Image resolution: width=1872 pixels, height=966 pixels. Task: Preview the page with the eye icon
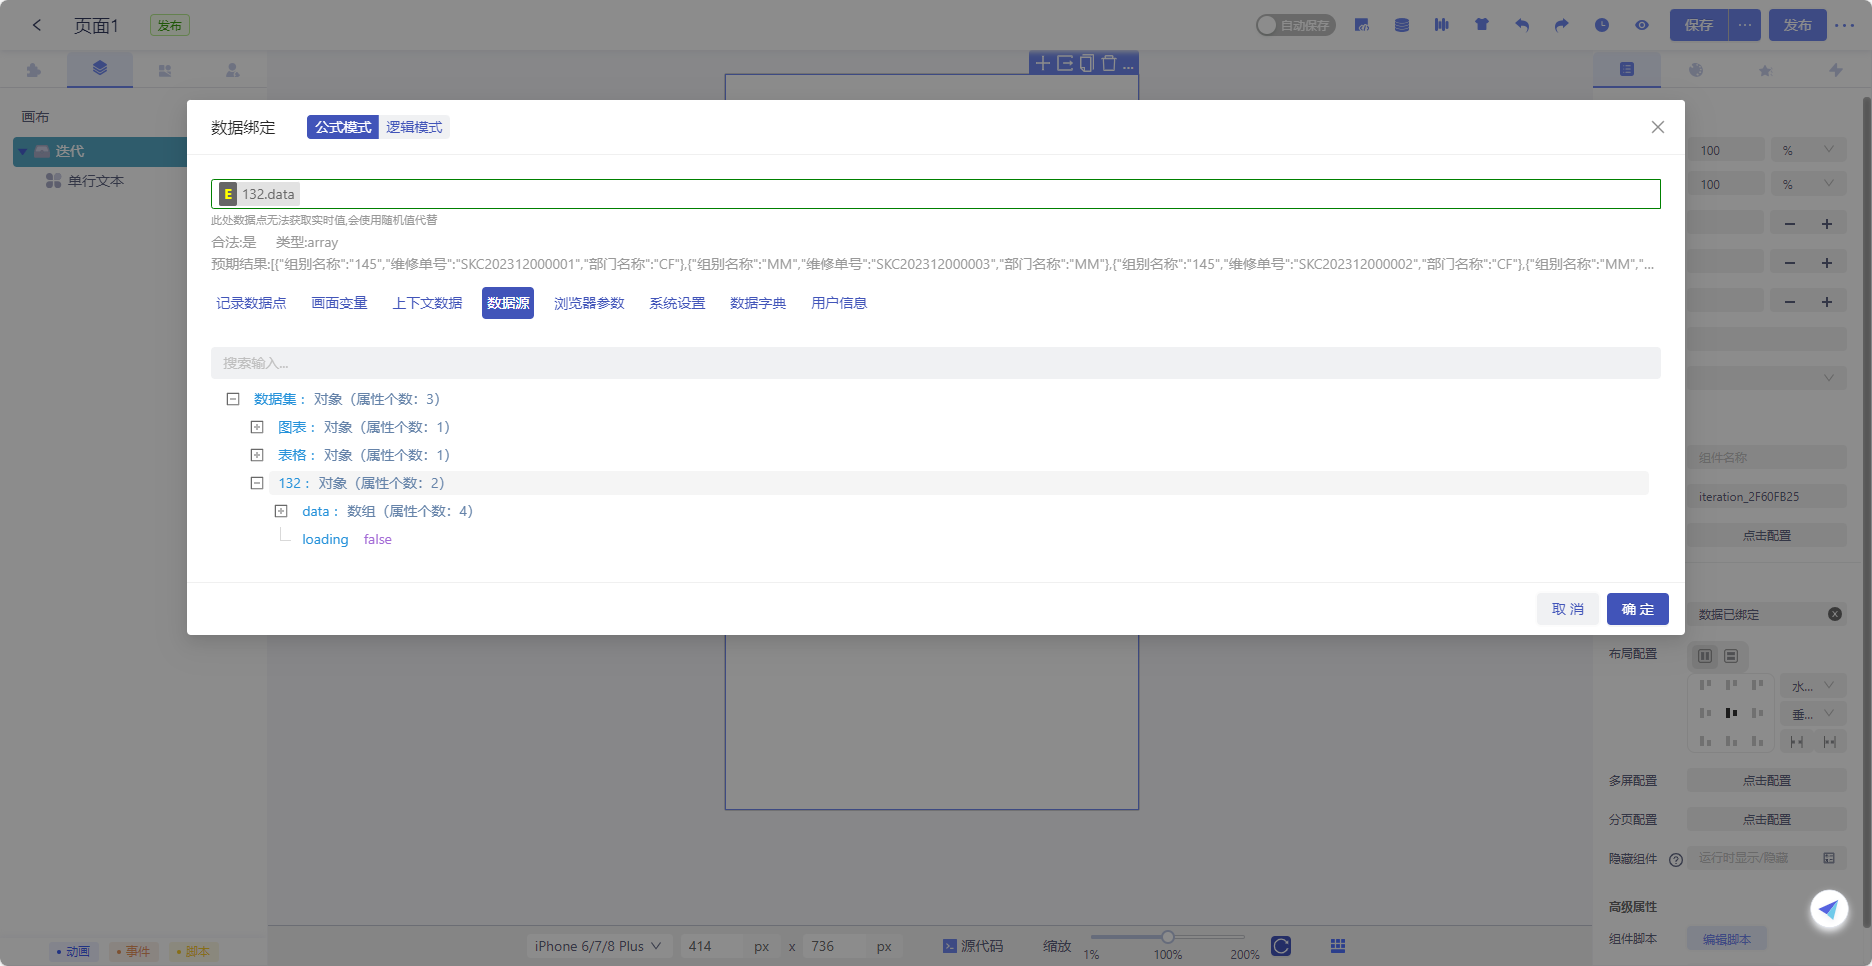coord(1642,25)
